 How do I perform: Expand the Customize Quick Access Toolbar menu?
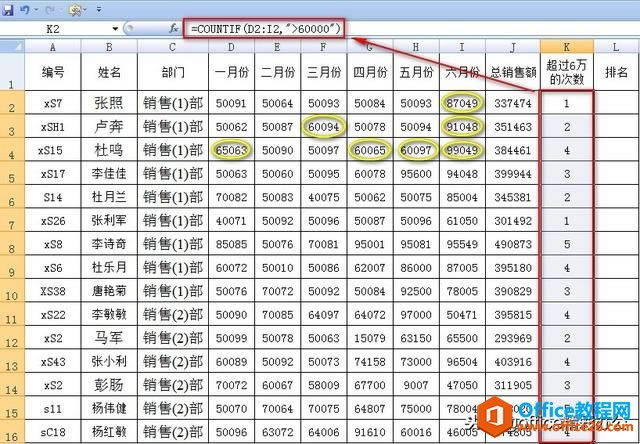point(99,9)
